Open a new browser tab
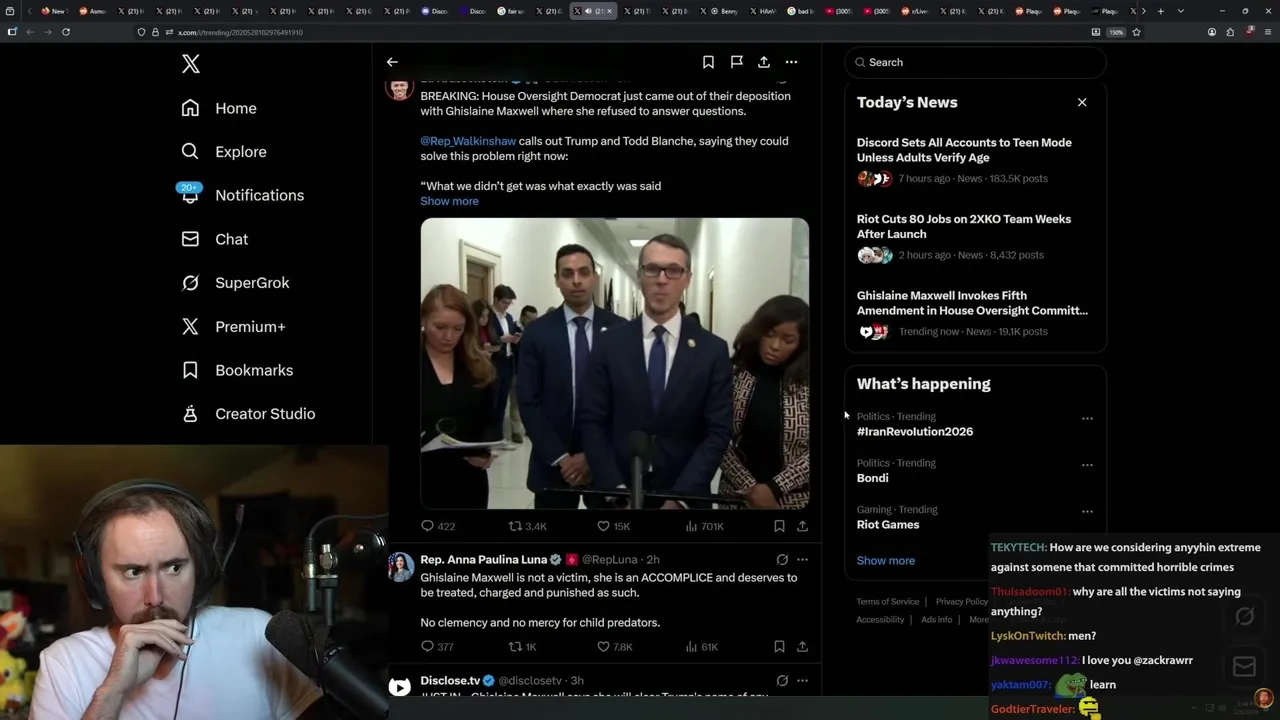This screenshot has height=720, width=1280. (x=1160, y=11)
